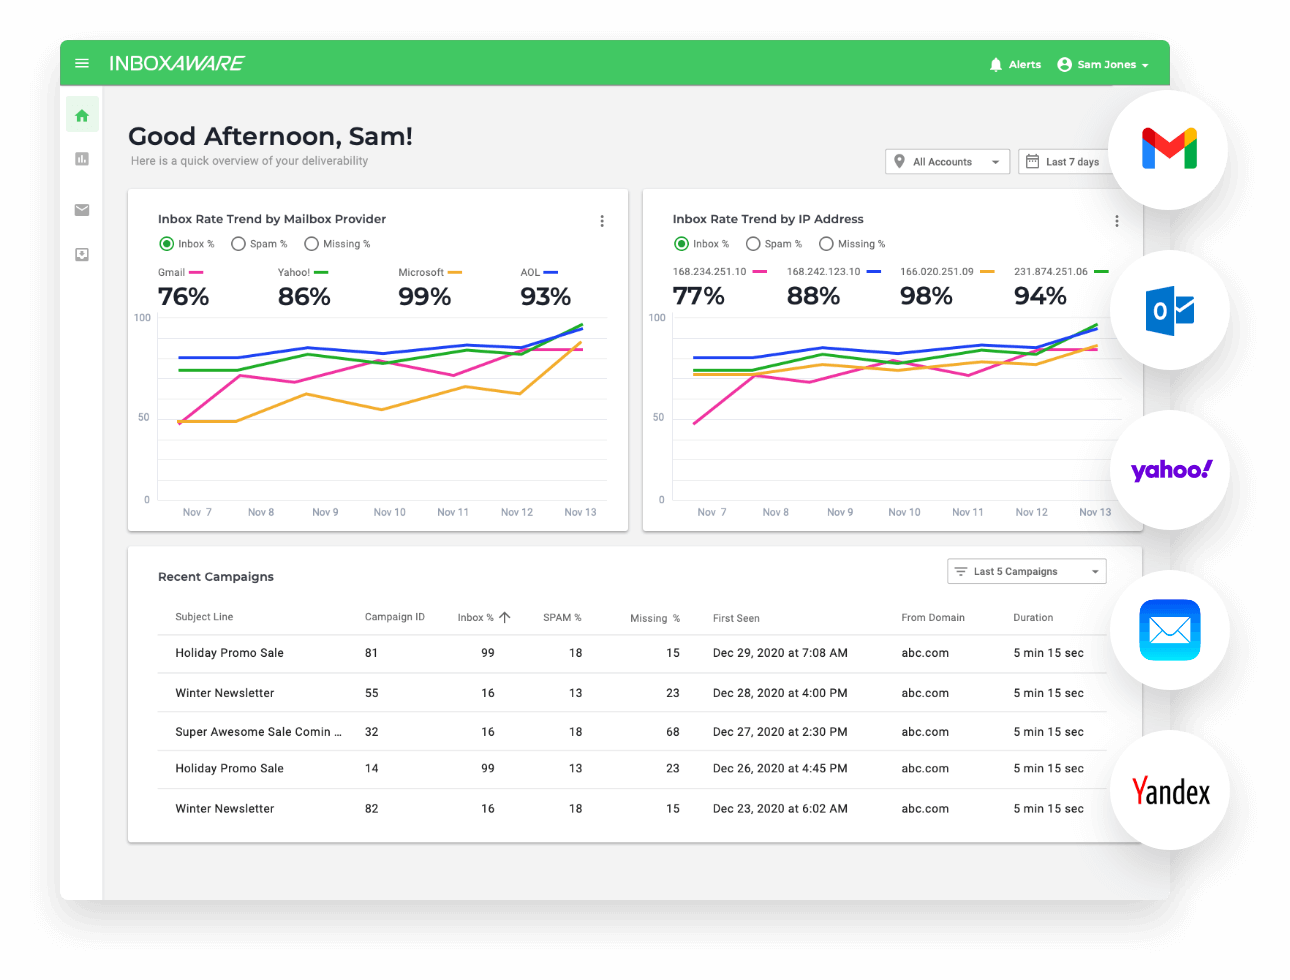Open the IP Address chart three-dot menu
1290x980 pixels.
point(1116,221)
